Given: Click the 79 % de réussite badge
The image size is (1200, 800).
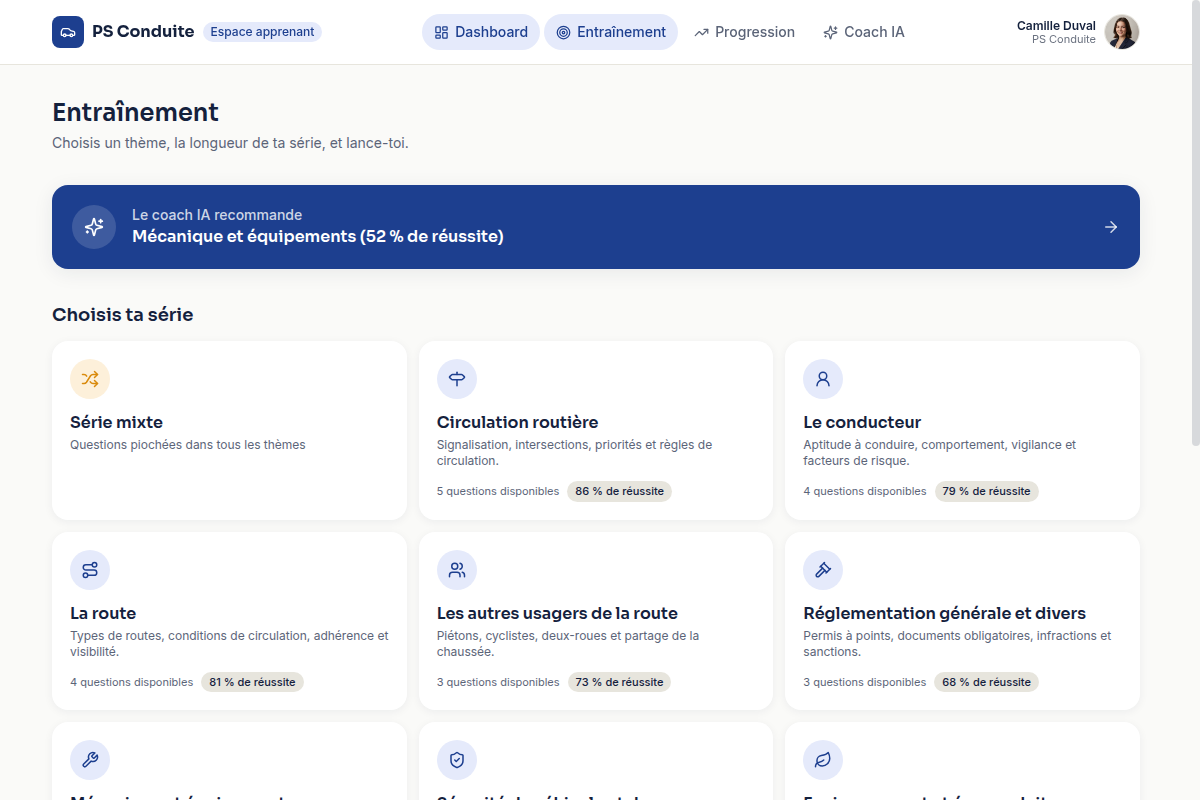Looking at the screenshot, I should (986, 491).
